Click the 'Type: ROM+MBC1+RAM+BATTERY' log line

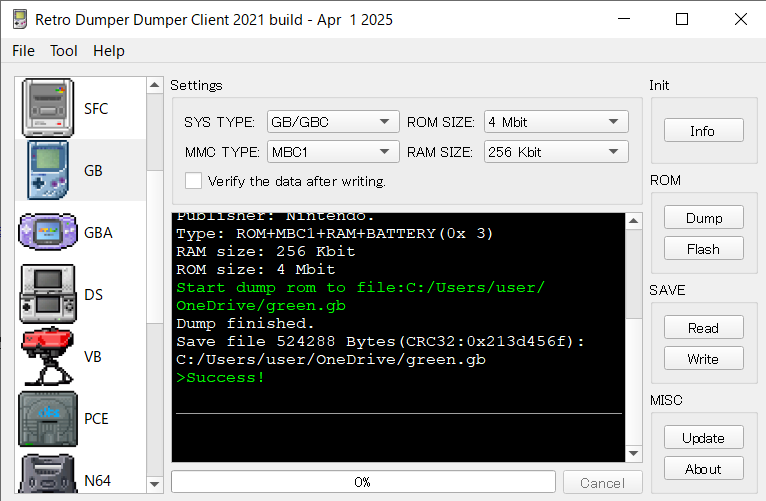click(335, 233)
